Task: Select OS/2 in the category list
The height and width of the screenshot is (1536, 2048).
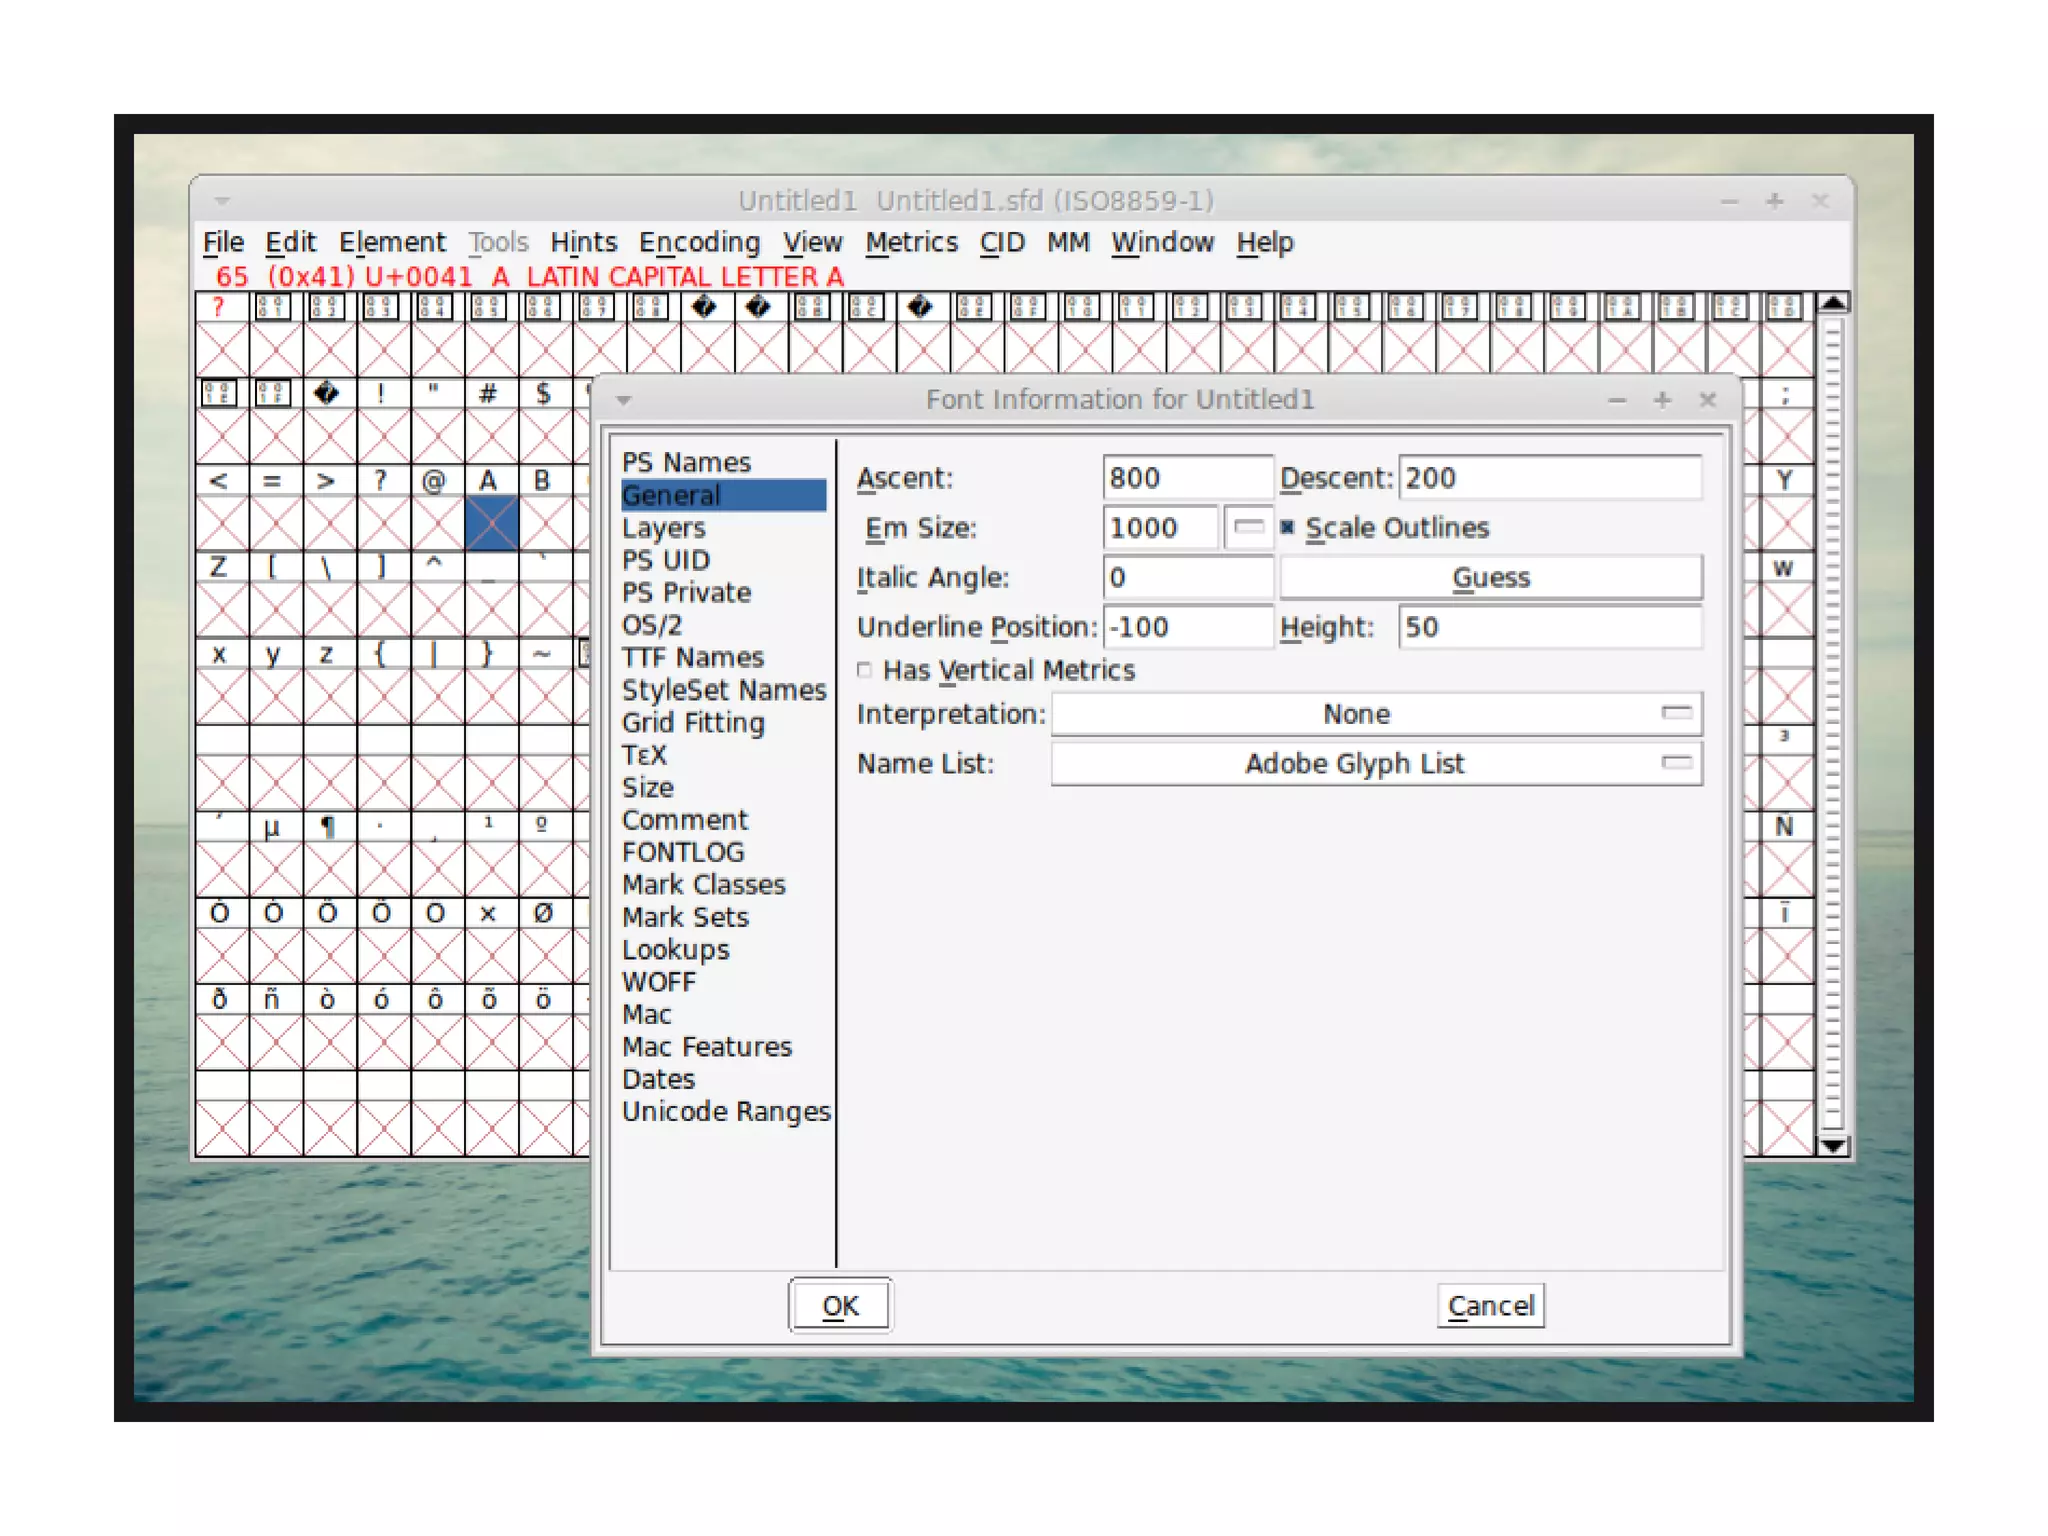Action: point(652,625)
